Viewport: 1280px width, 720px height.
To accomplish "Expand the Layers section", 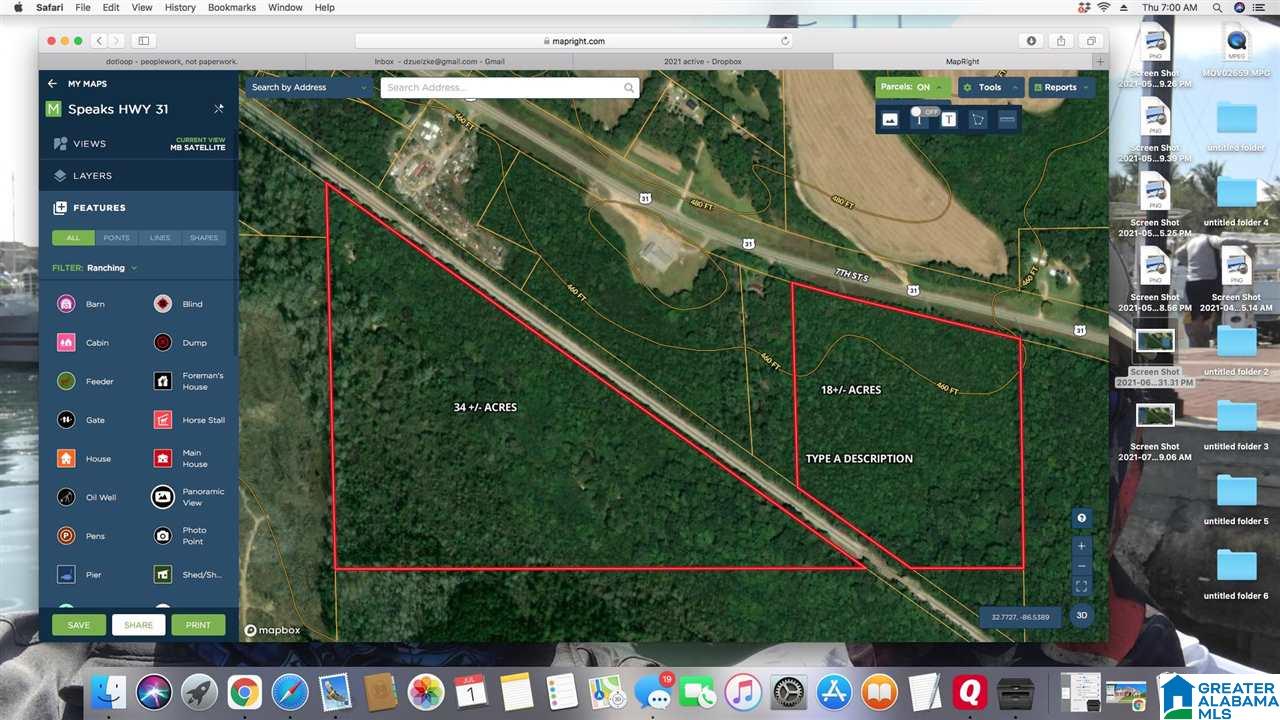I will click(x=139, y=176).
